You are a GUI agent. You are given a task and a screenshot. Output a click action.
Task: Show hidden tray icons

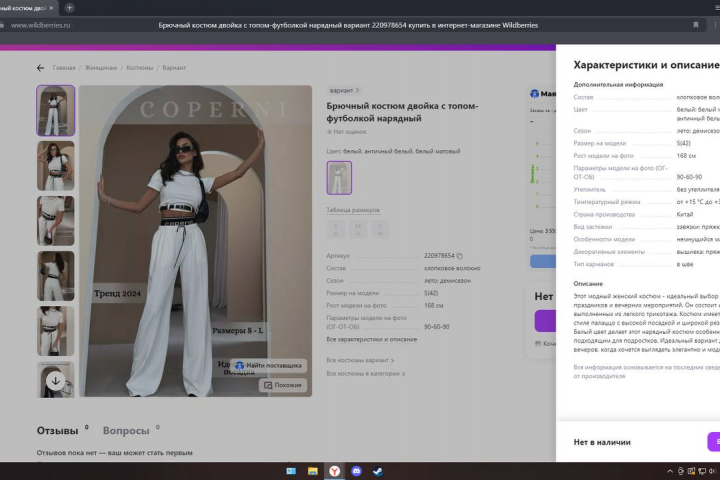pyautogui.click(x=670, y=471)
